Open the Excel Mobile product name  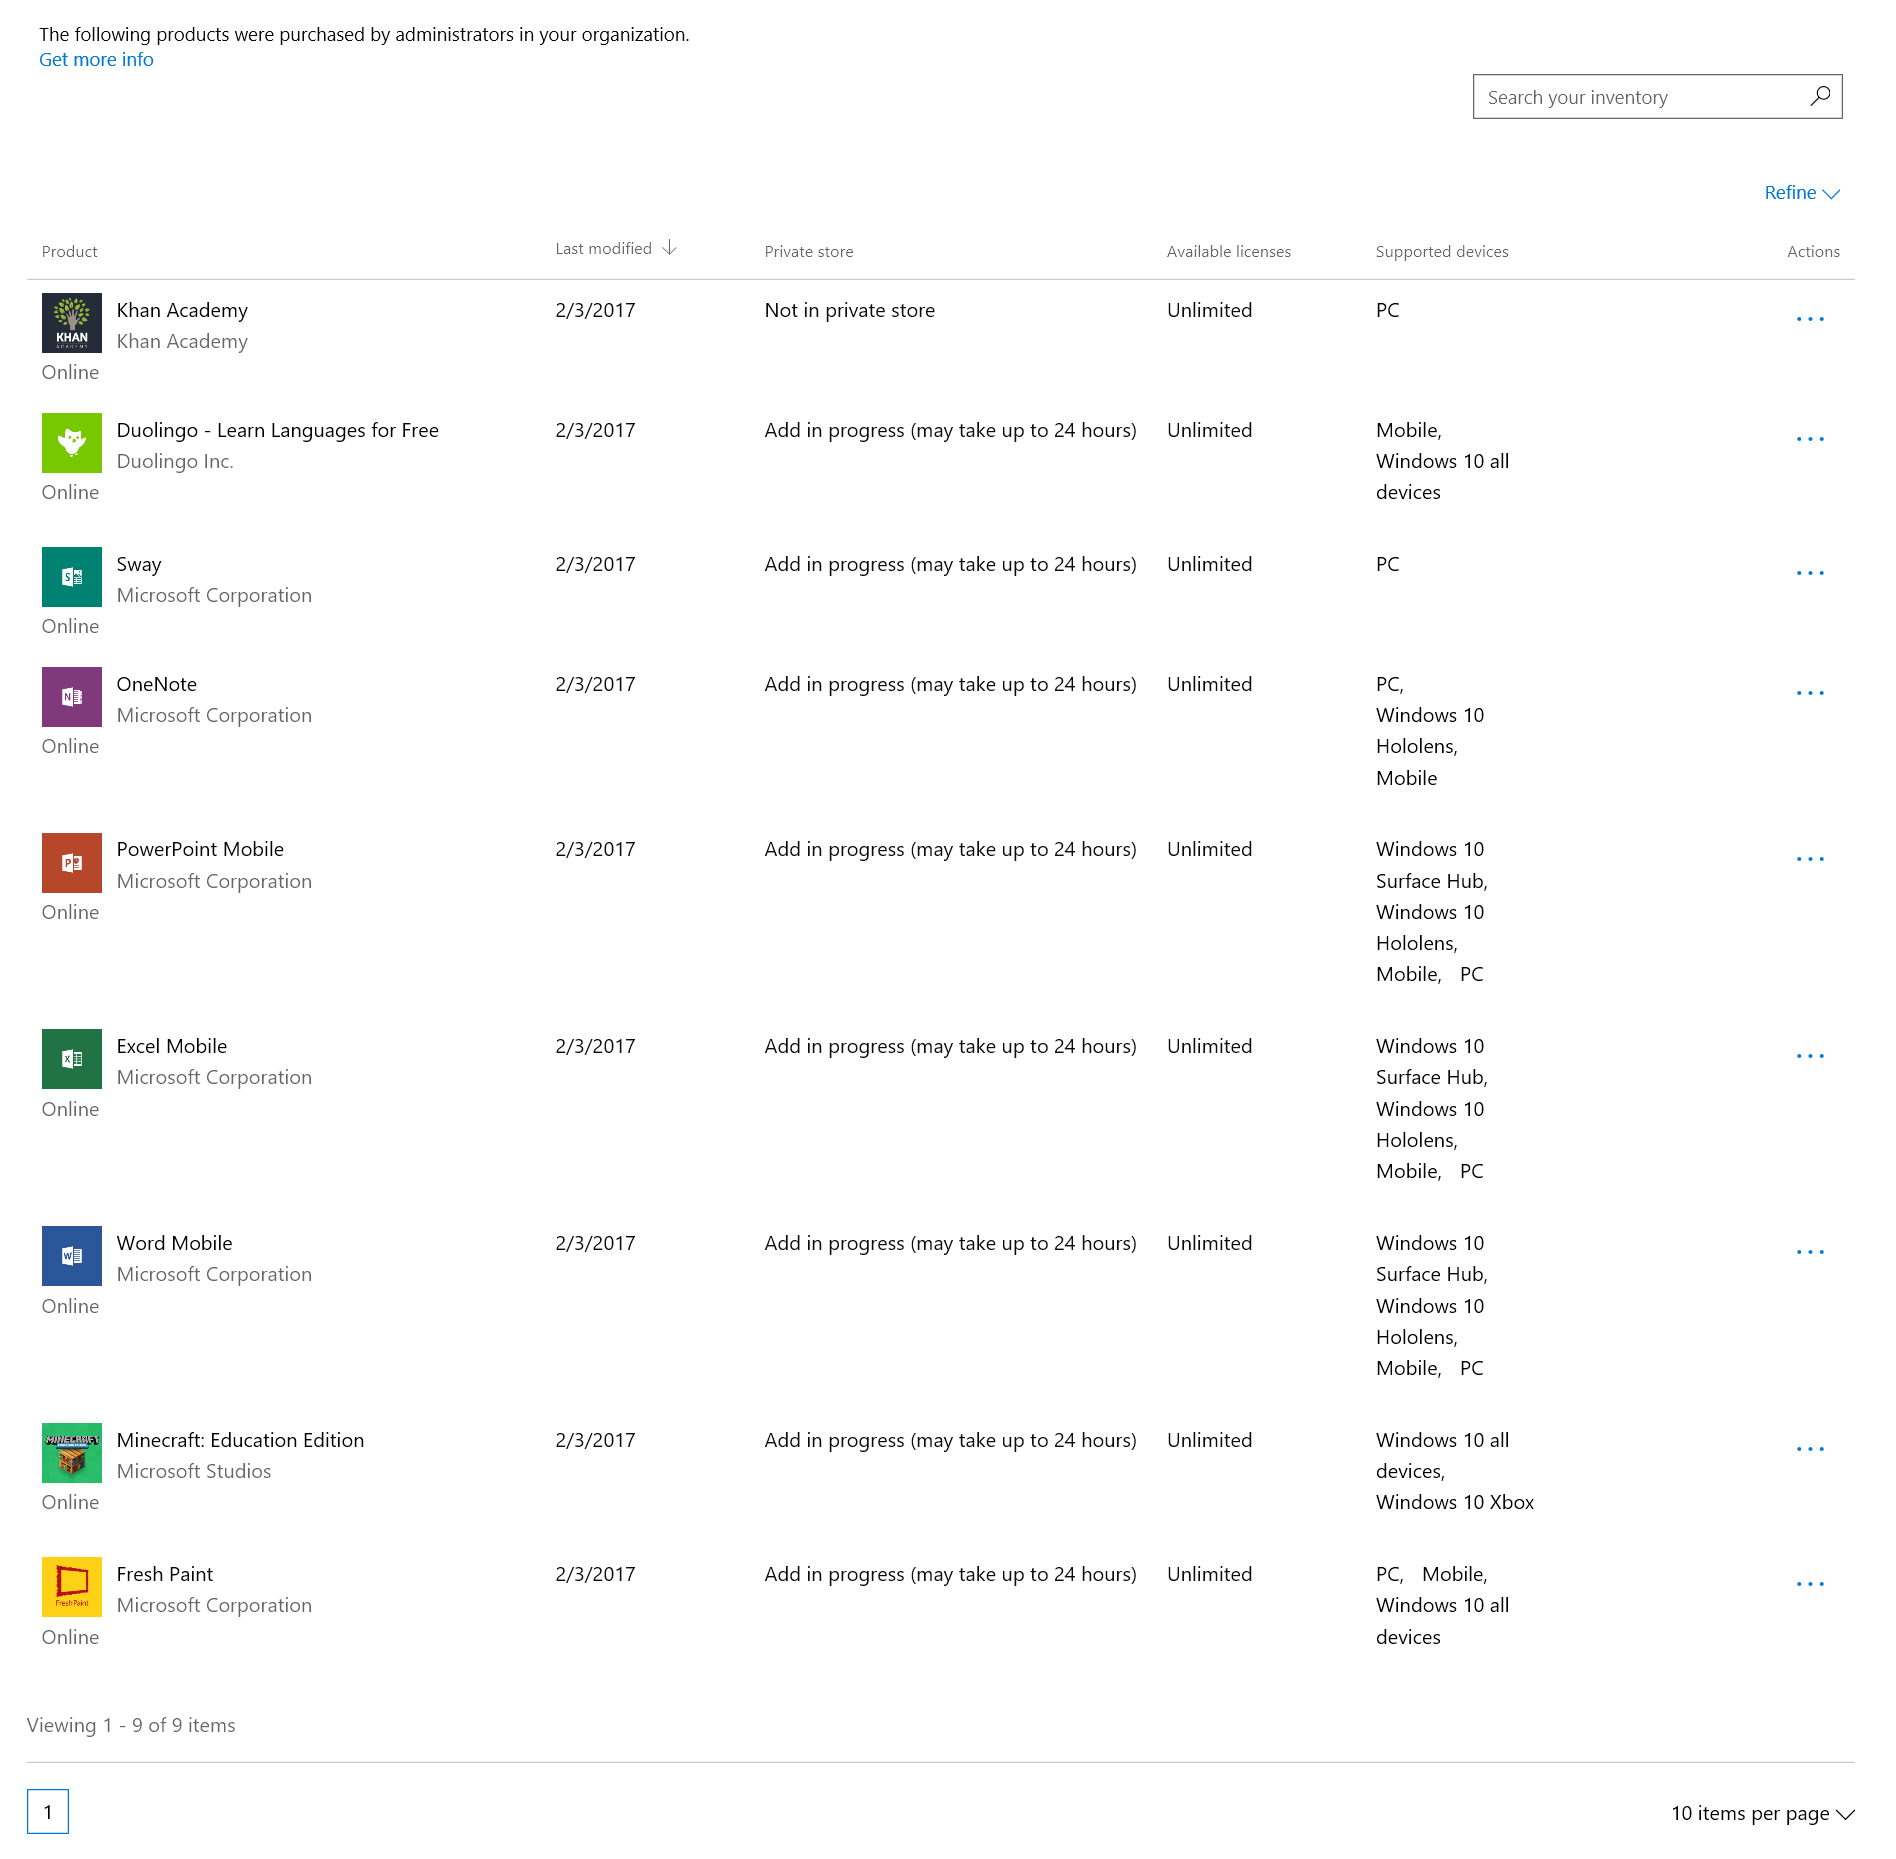[172, 1046]
